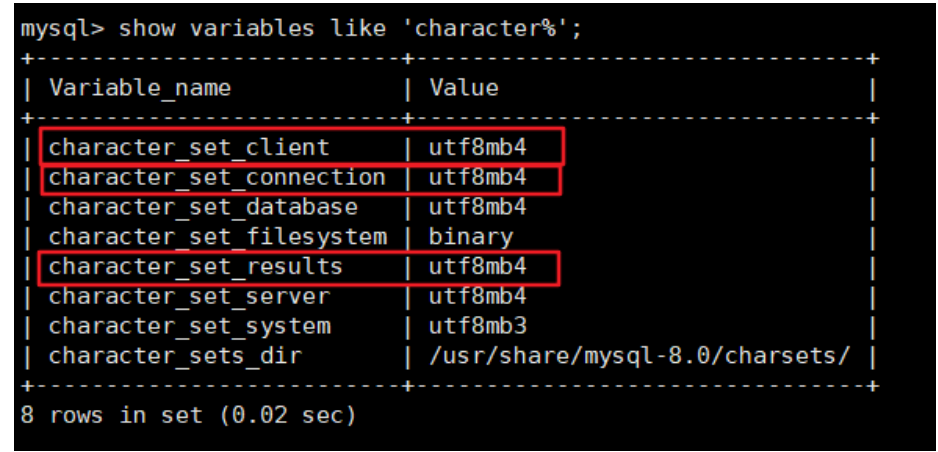Click utf8mb4 value for character_set_database

(477, 207)
